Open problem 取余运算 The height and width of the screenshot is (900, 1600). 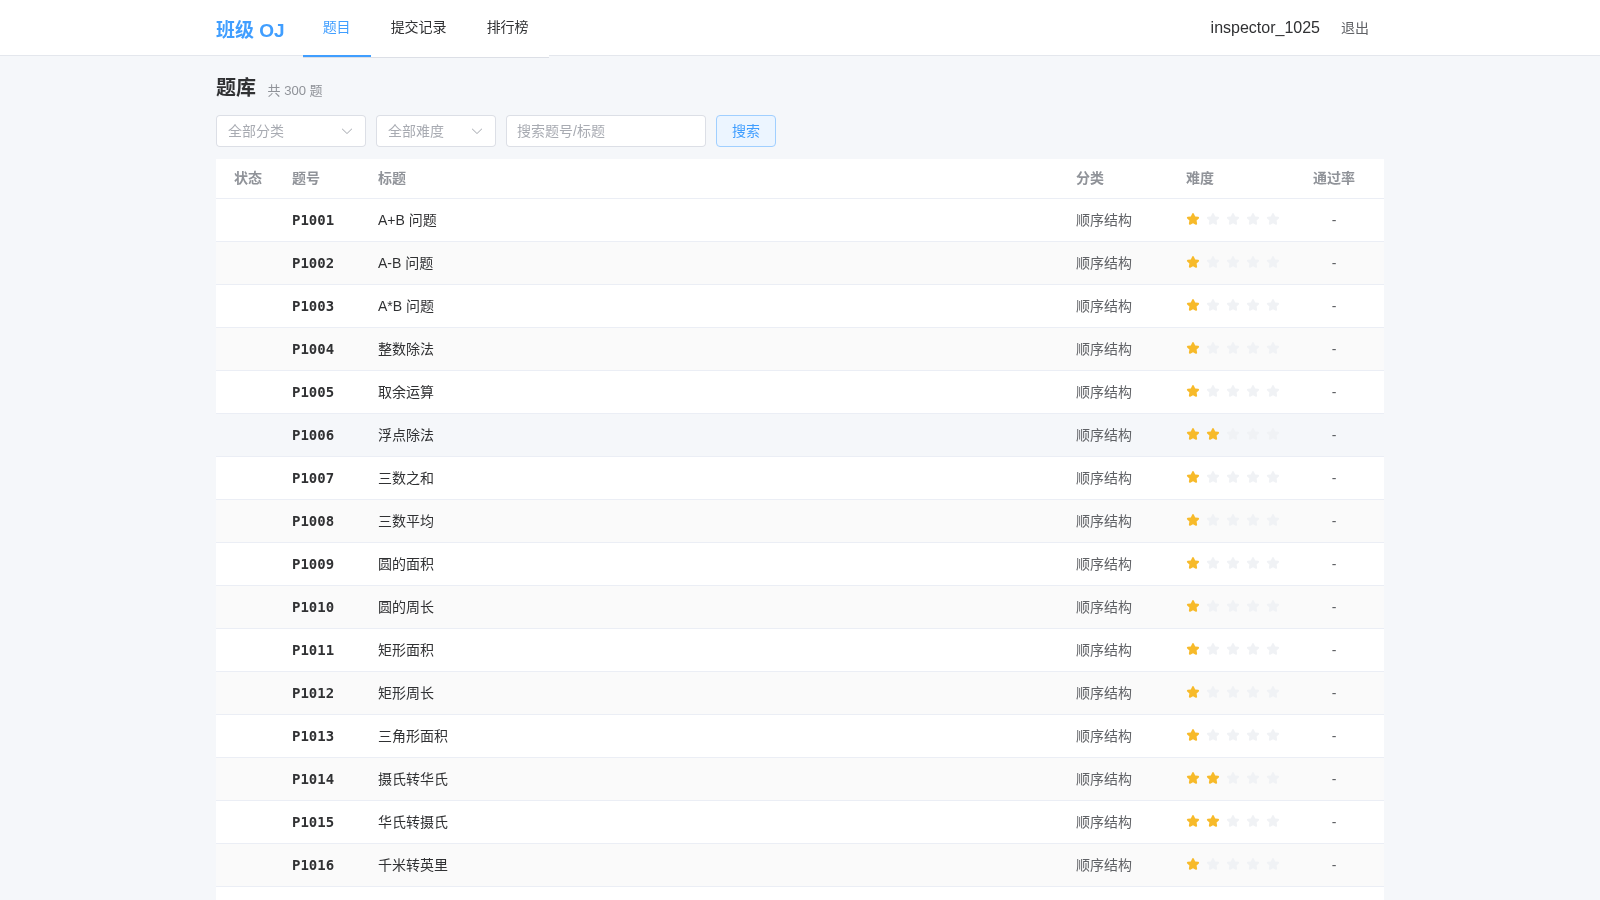pos(406,392)
